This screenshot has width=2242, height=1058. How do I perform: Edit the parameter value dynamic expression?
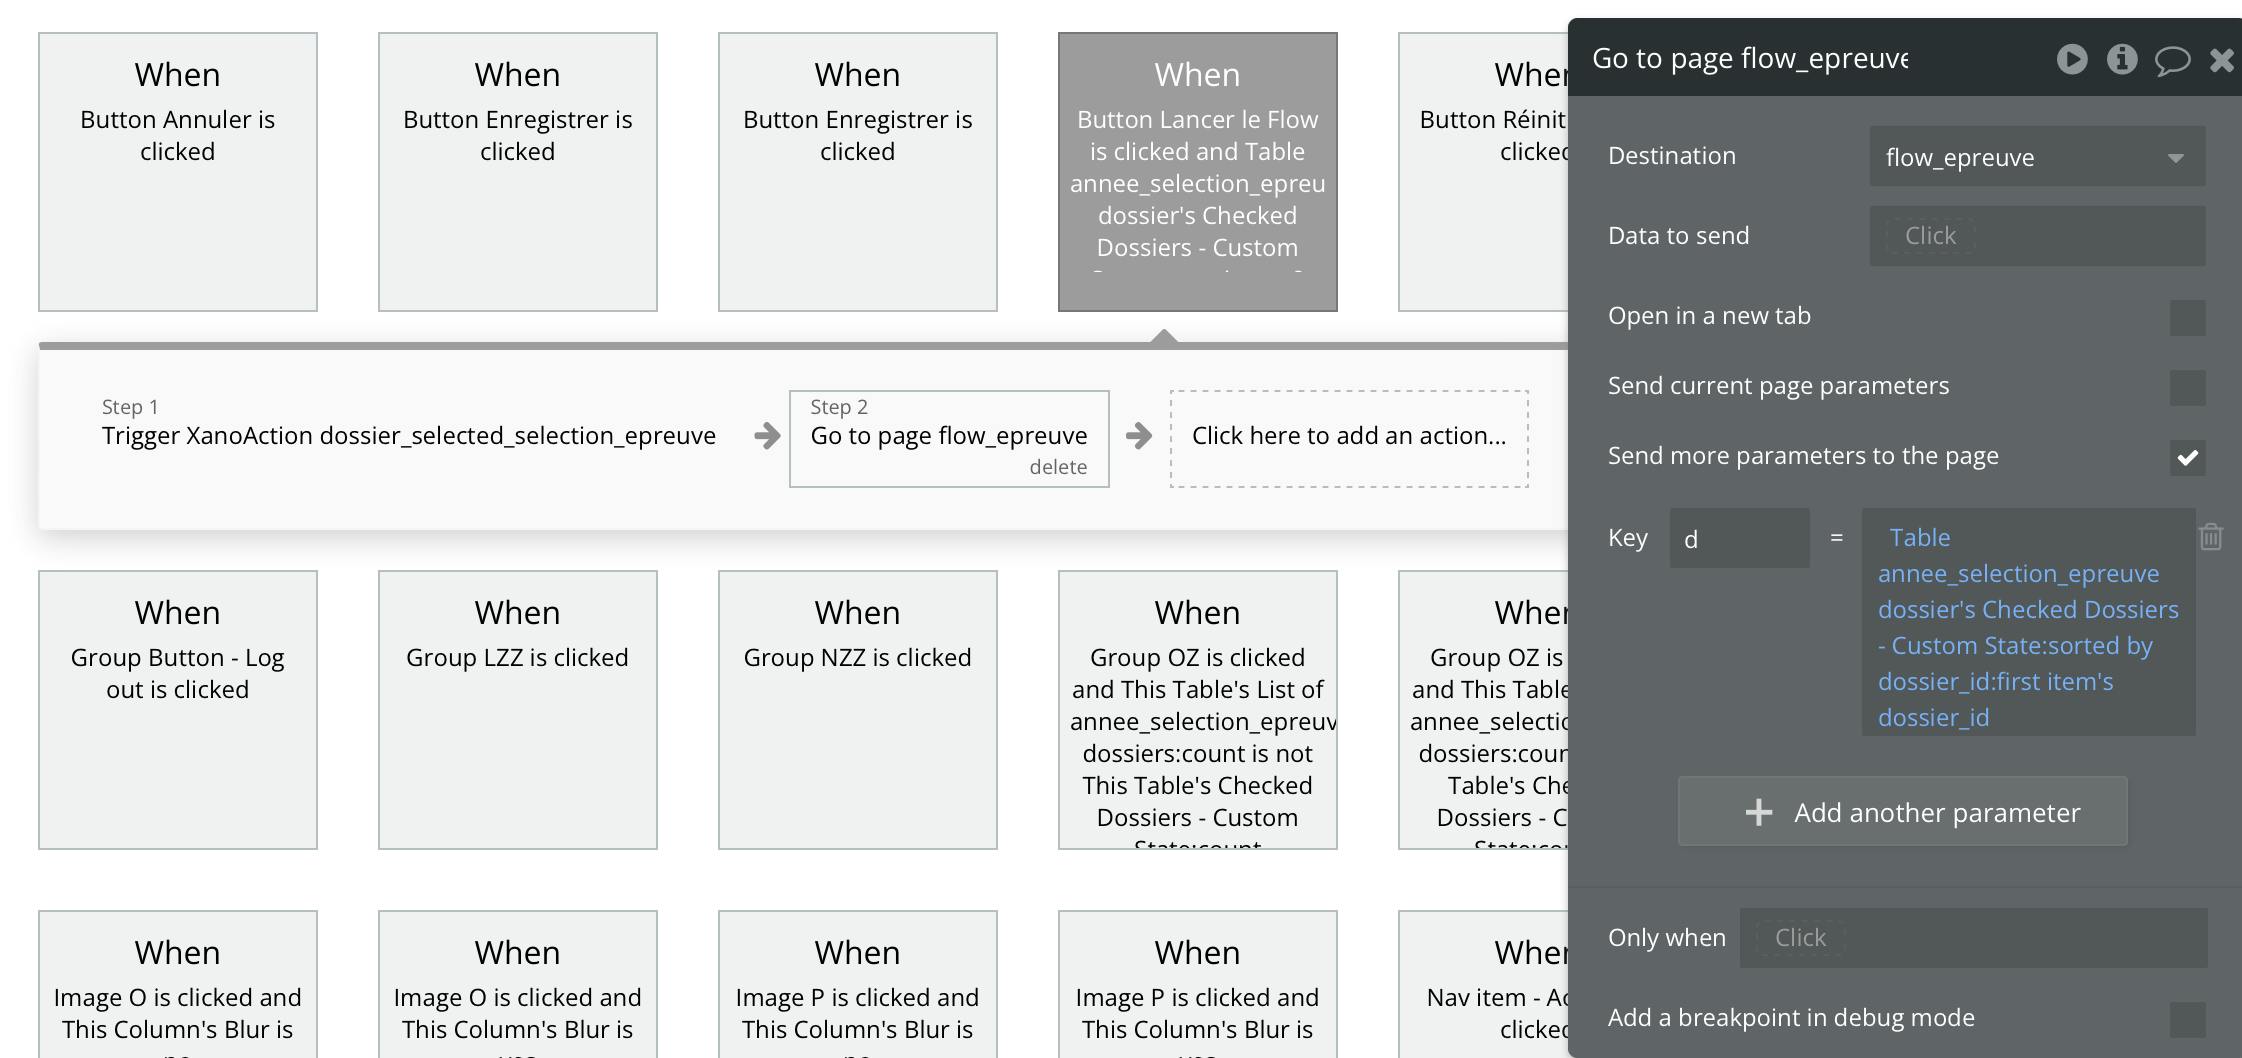(x=2028, y=622)
